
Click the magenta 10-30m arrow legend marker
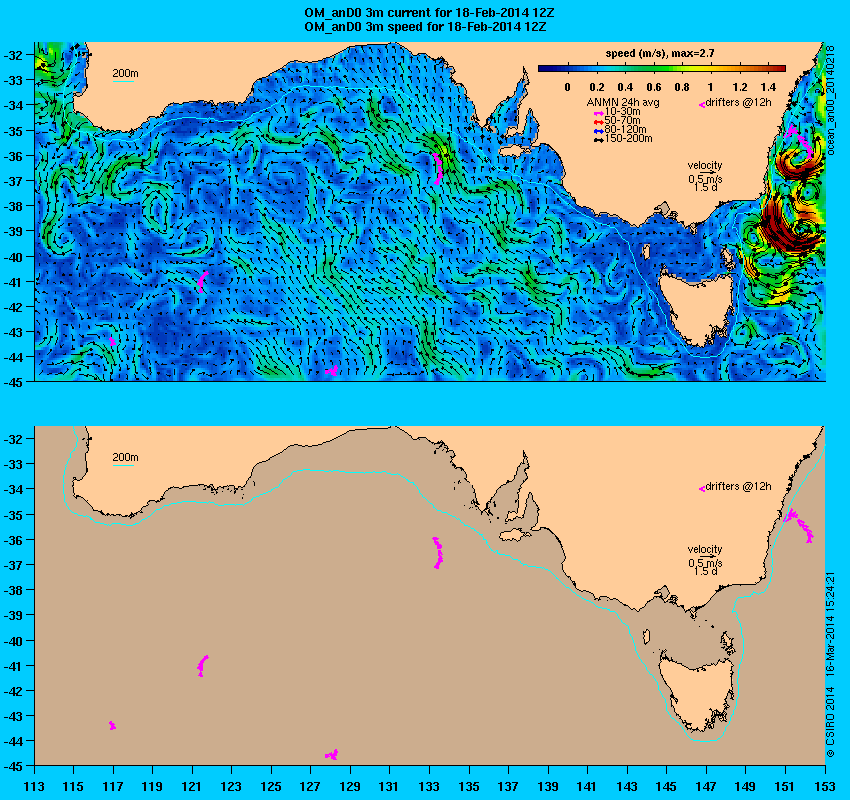598,112
